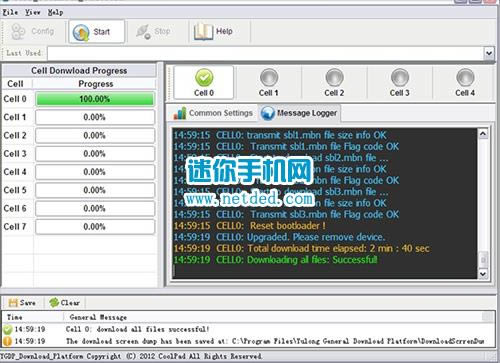The width and height of the screenshot is (500, 363).
Task: Click the YGDP copyright status bar text
Action: click(131, 356)
